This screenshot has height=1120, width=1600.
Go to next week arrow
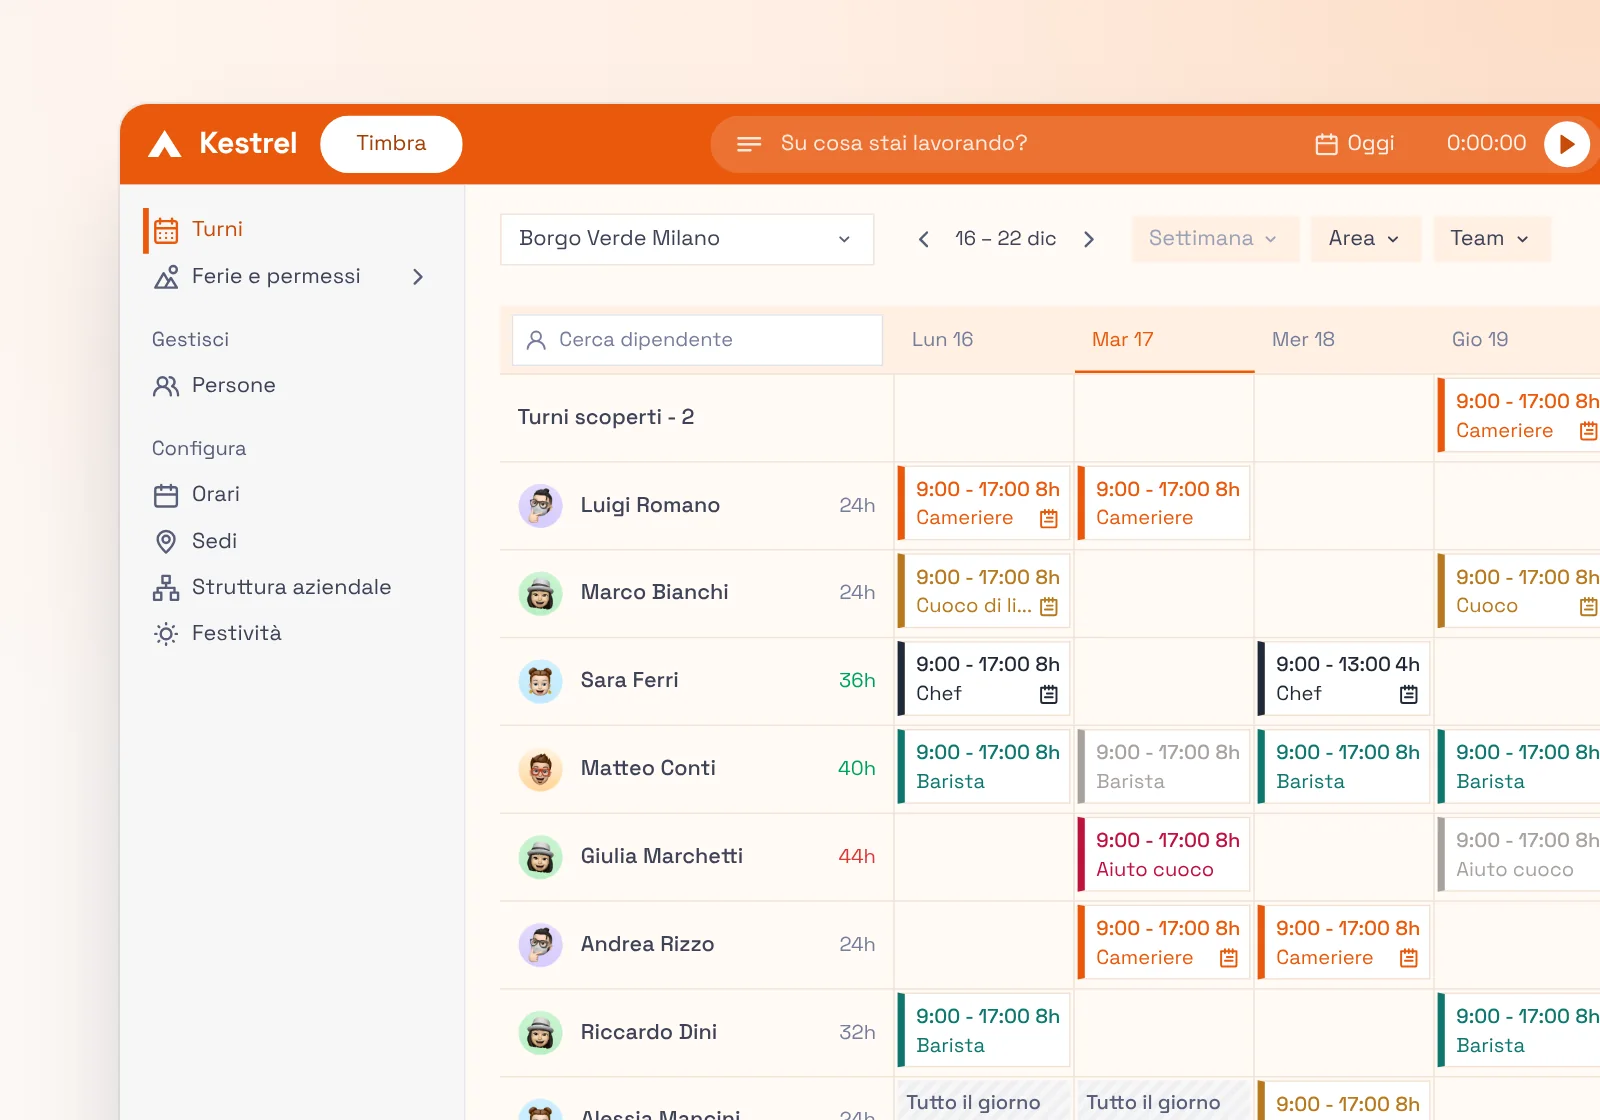tap(1089, 239)
